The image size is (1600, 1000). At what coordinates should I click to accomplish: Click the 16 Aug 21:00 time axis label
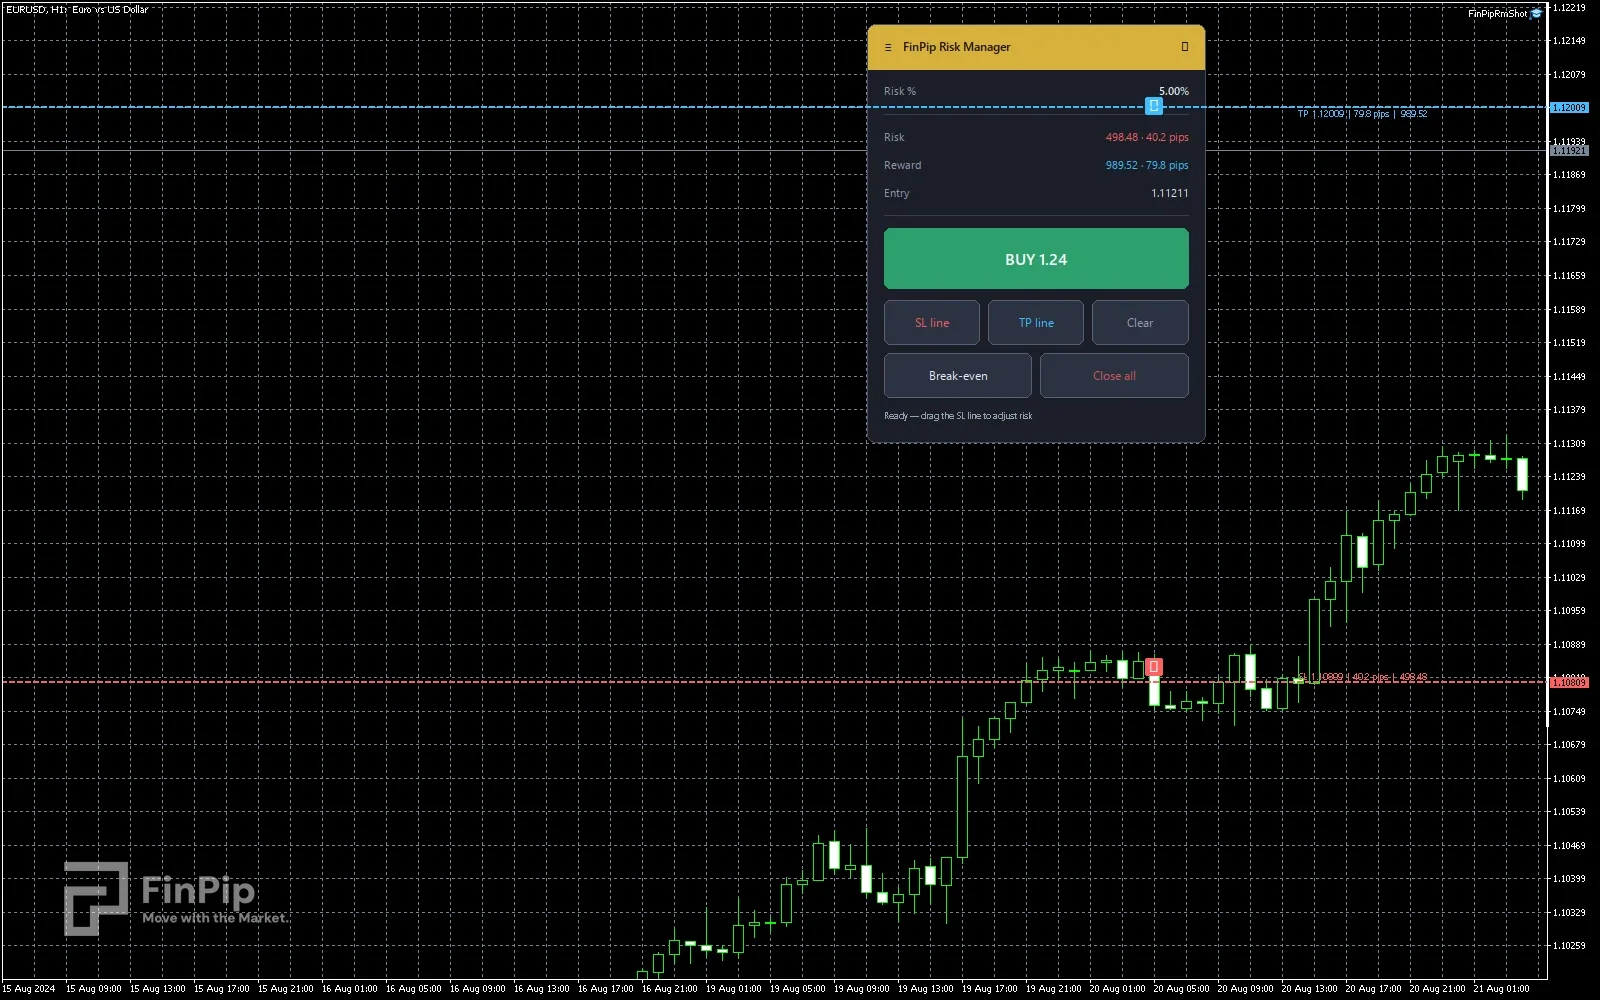click(669, 989)
